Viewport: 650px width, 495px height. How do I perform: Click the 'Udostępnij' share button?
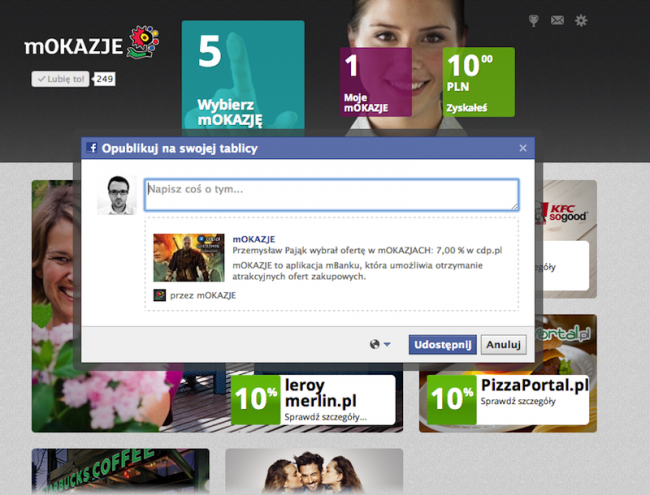tap(442, 345)
